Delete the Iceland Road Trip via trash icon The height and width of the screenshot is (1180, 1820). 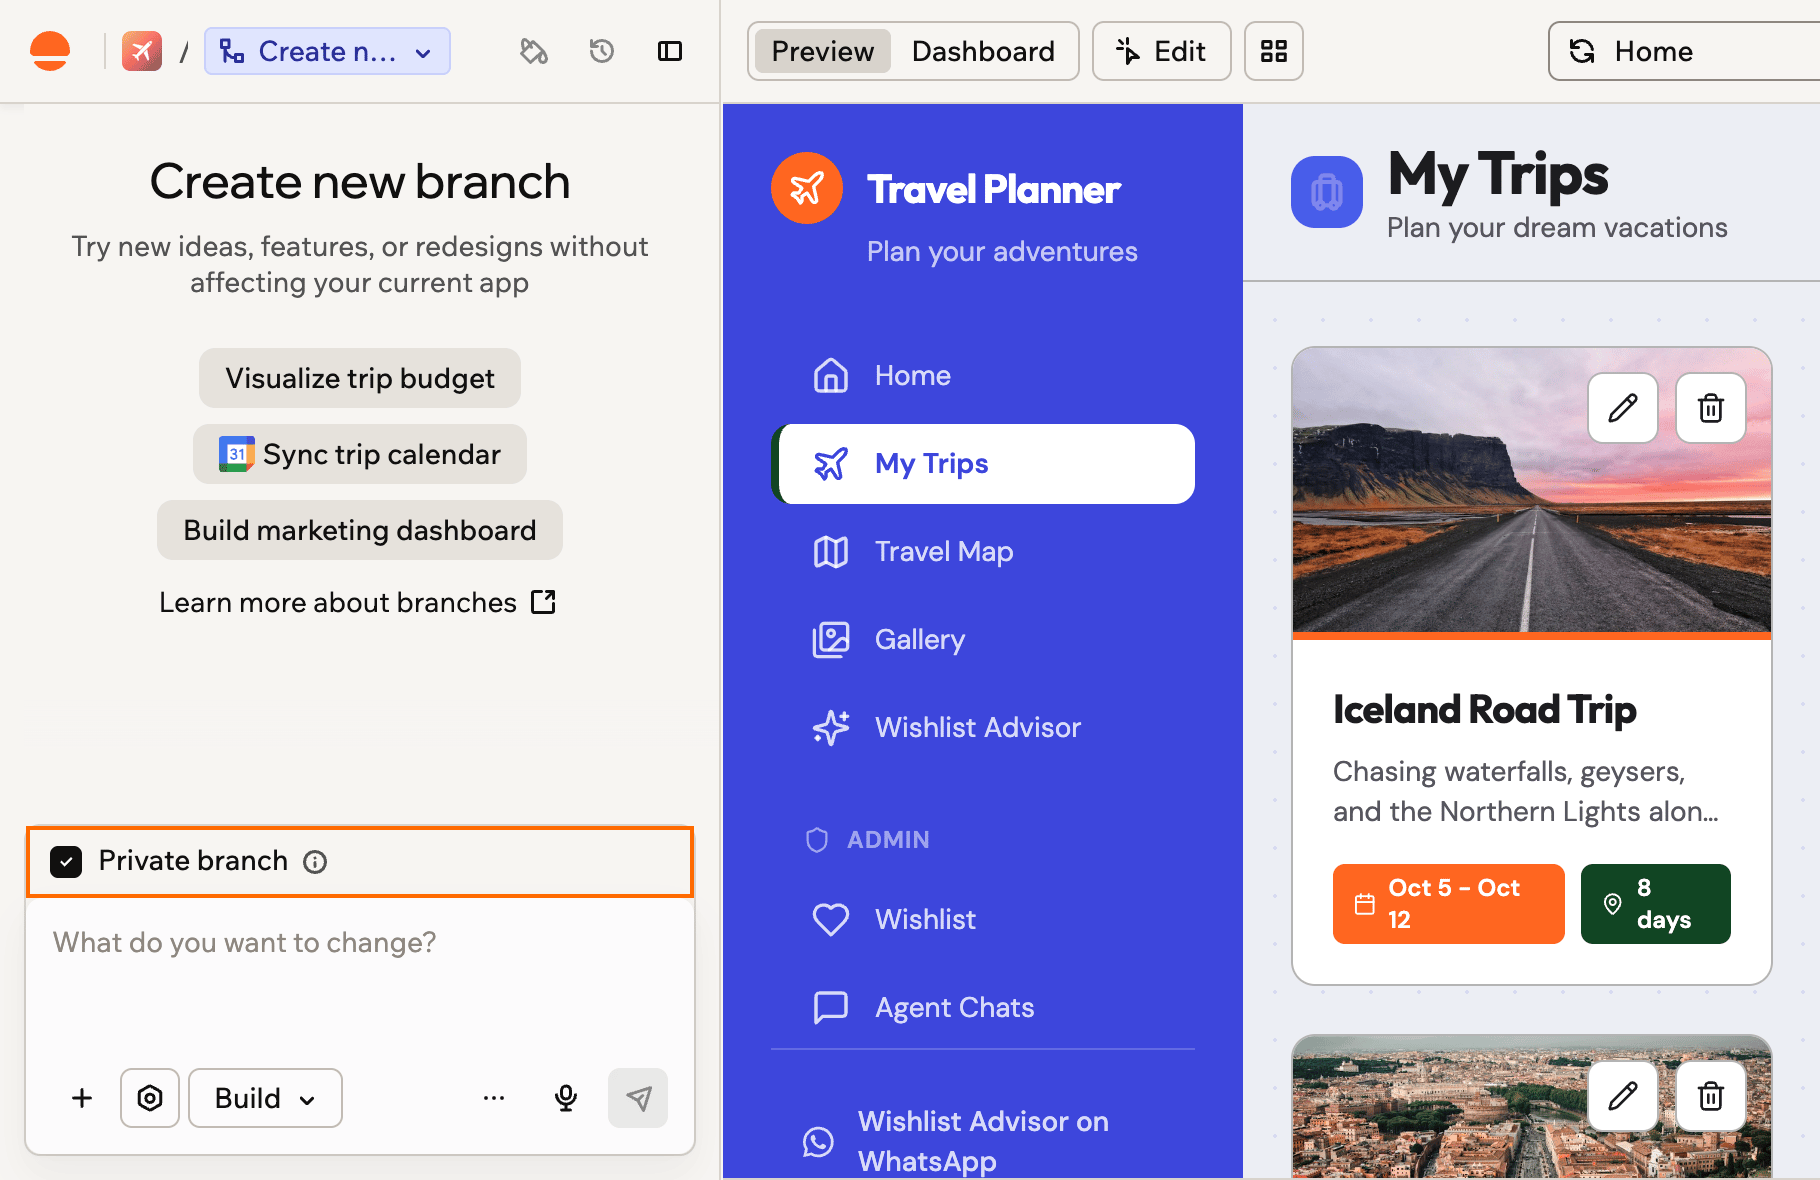coord(1711,408)
